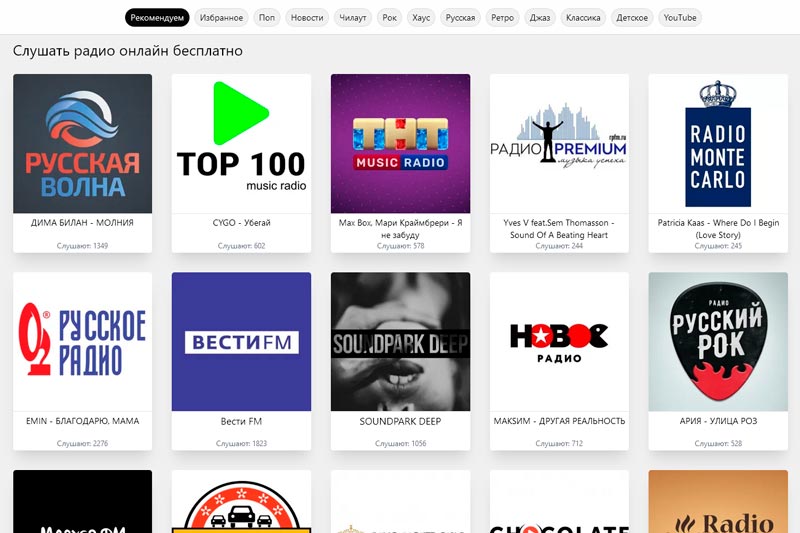The image size is (800, 533).
Task: Click heading Слушать радио онлайн бесплатно
Action: (128, 51)
